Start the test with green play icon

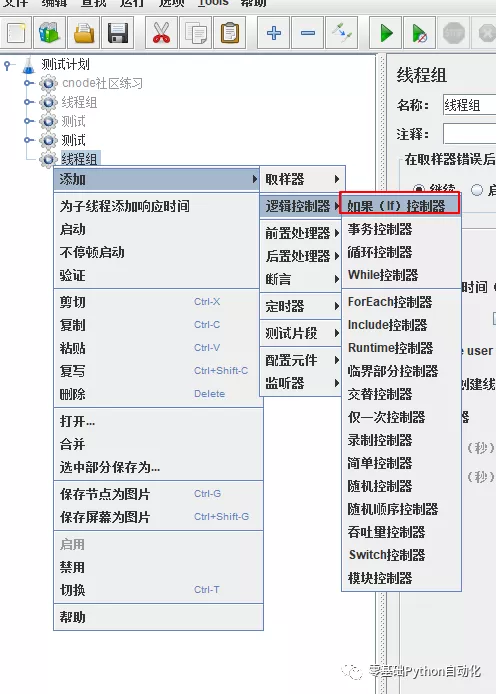(x=385, y=33)
